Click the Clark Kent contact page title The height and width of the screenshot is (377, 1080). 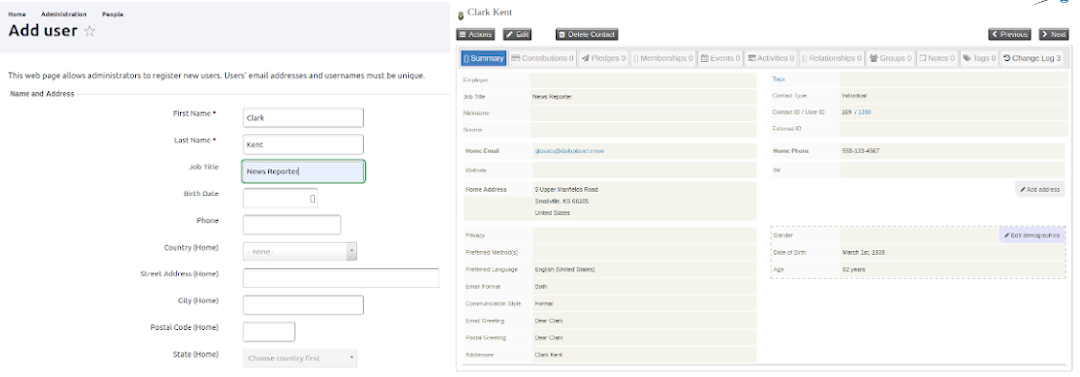tap(490, 12)
